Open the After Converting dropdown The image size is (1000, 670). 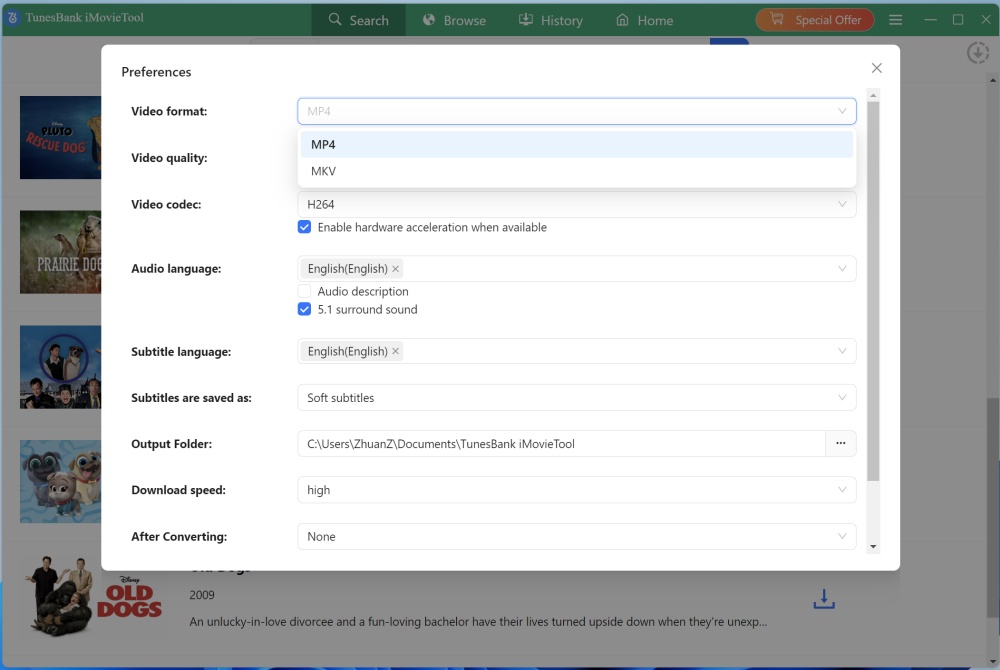coord(576,537)
